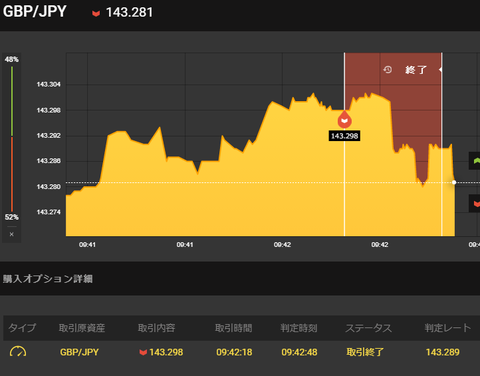Screen dimensions: 480x376
Task: Click the green and red sentiment gauge bar
Action: tap(12, 138)
